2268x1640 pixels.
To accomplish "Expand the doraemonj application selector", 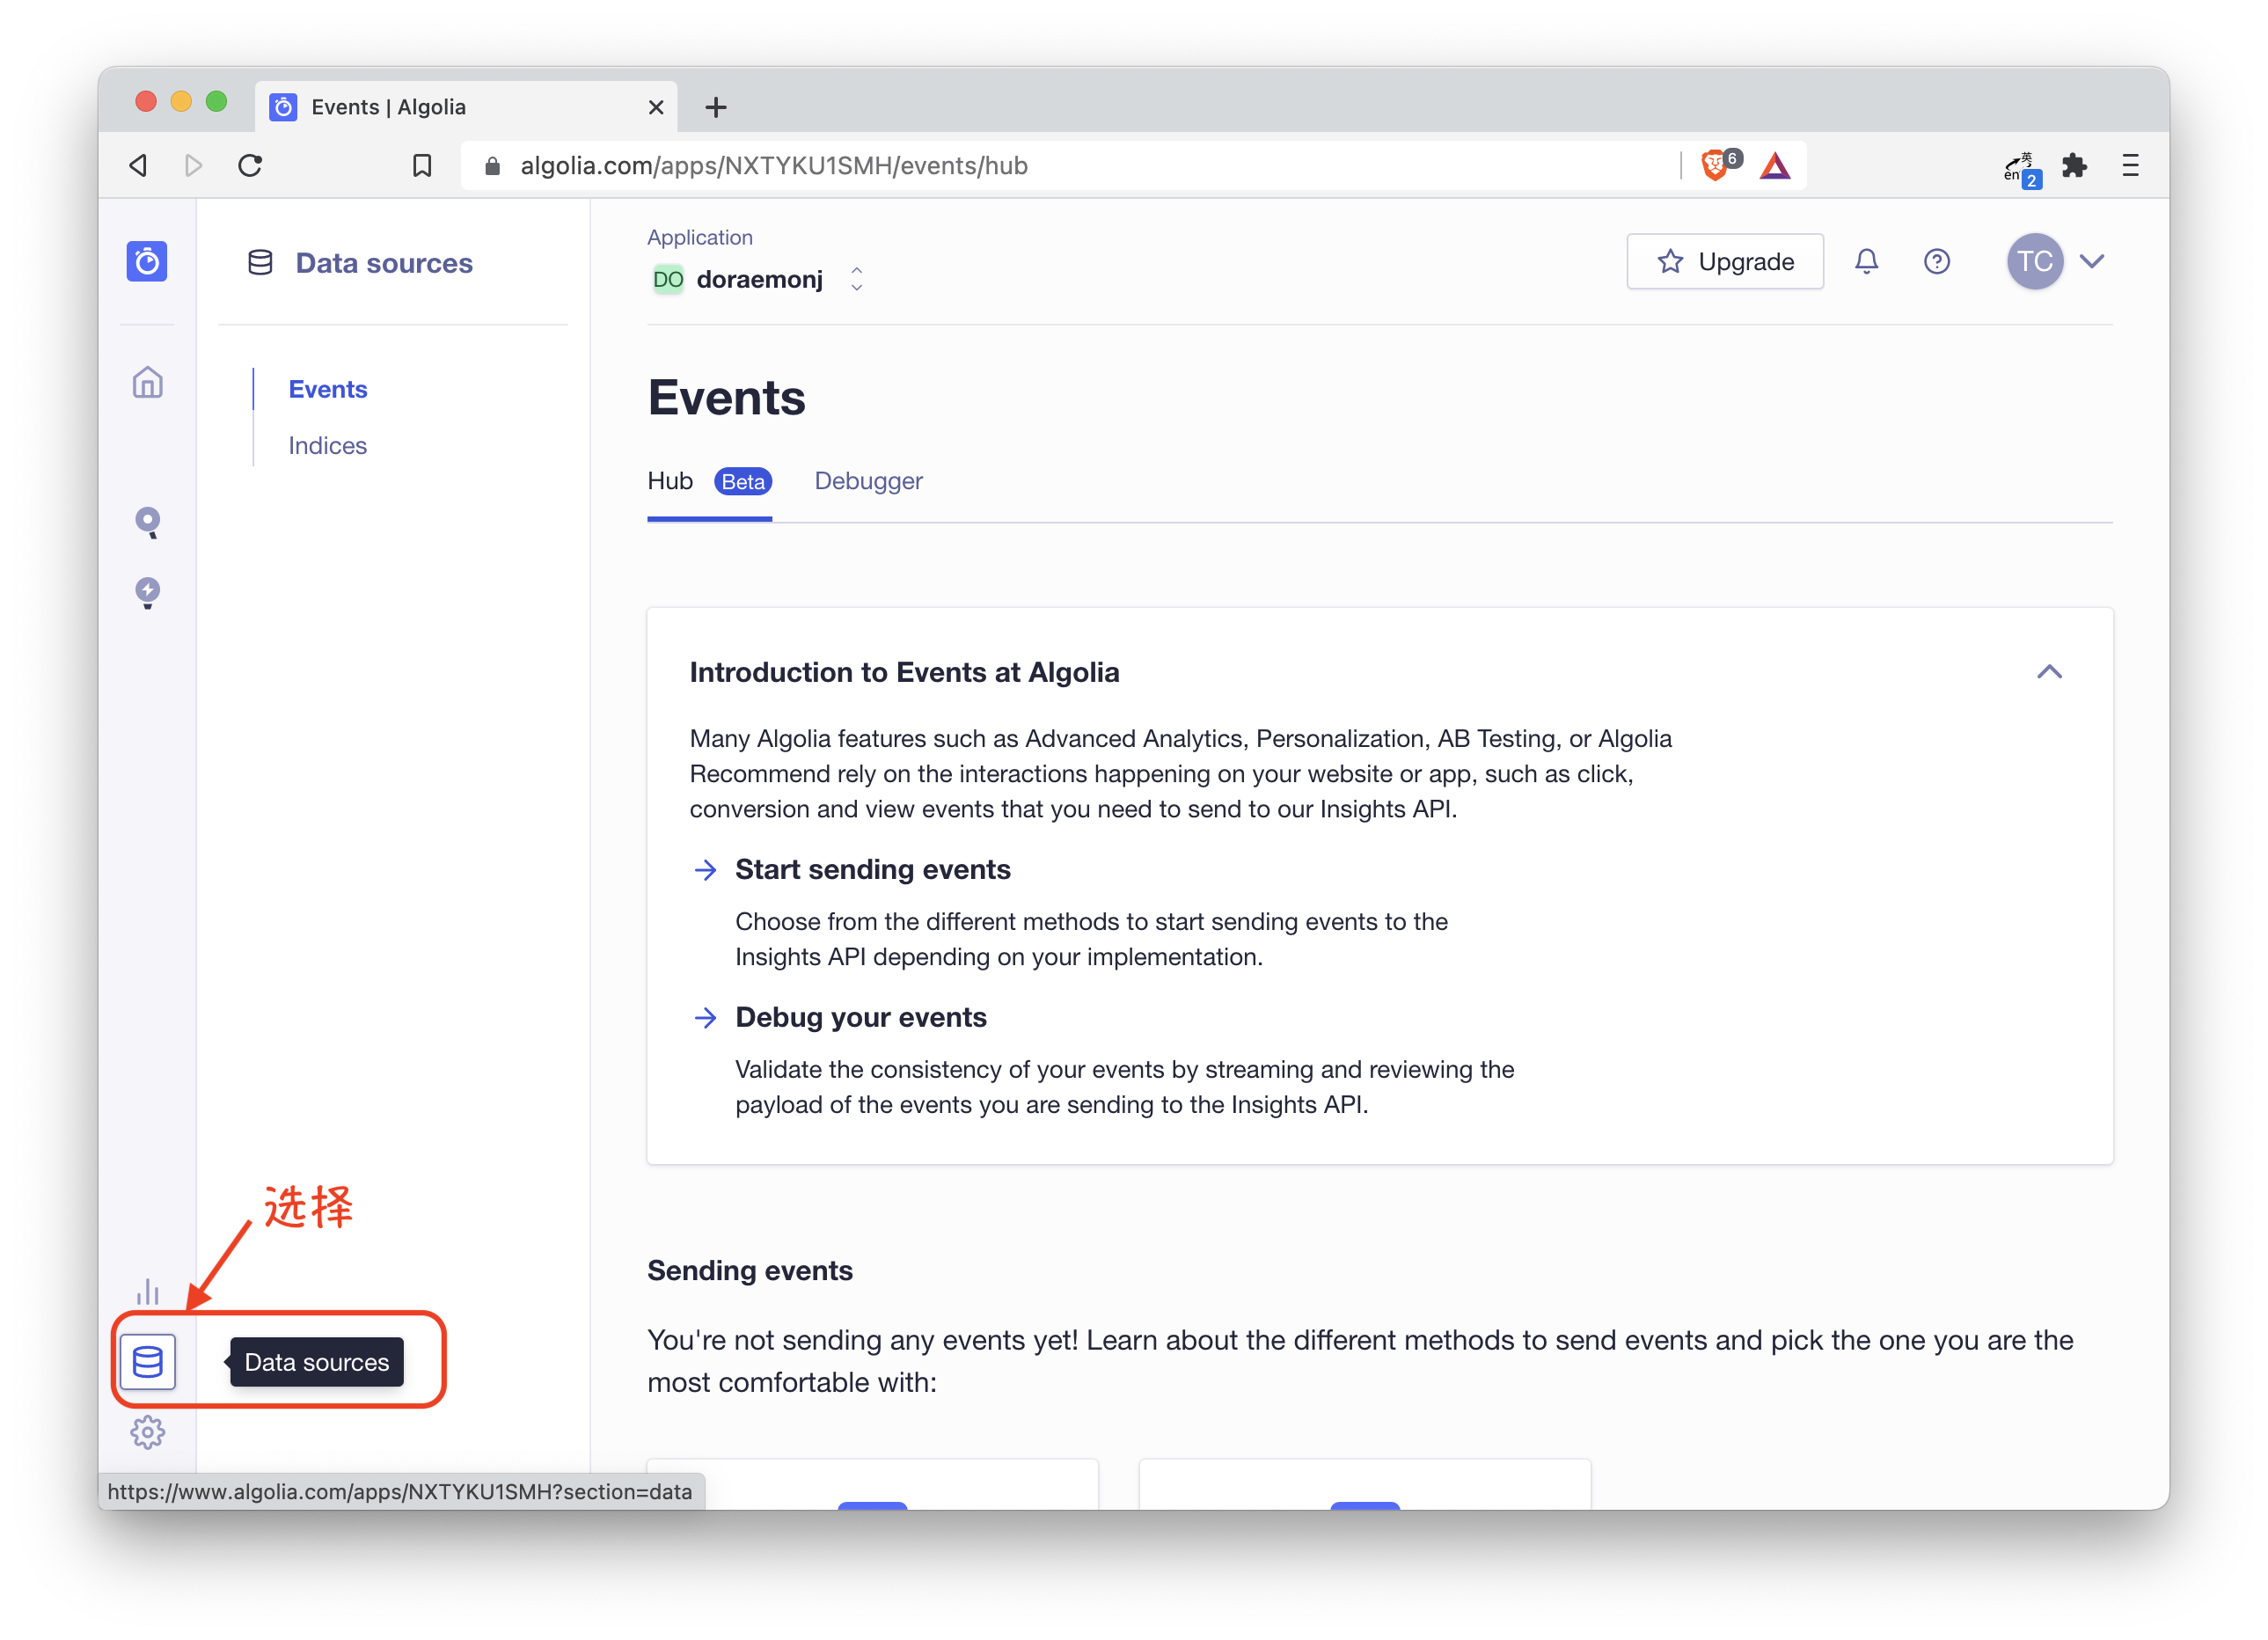I will pos(758,279).
